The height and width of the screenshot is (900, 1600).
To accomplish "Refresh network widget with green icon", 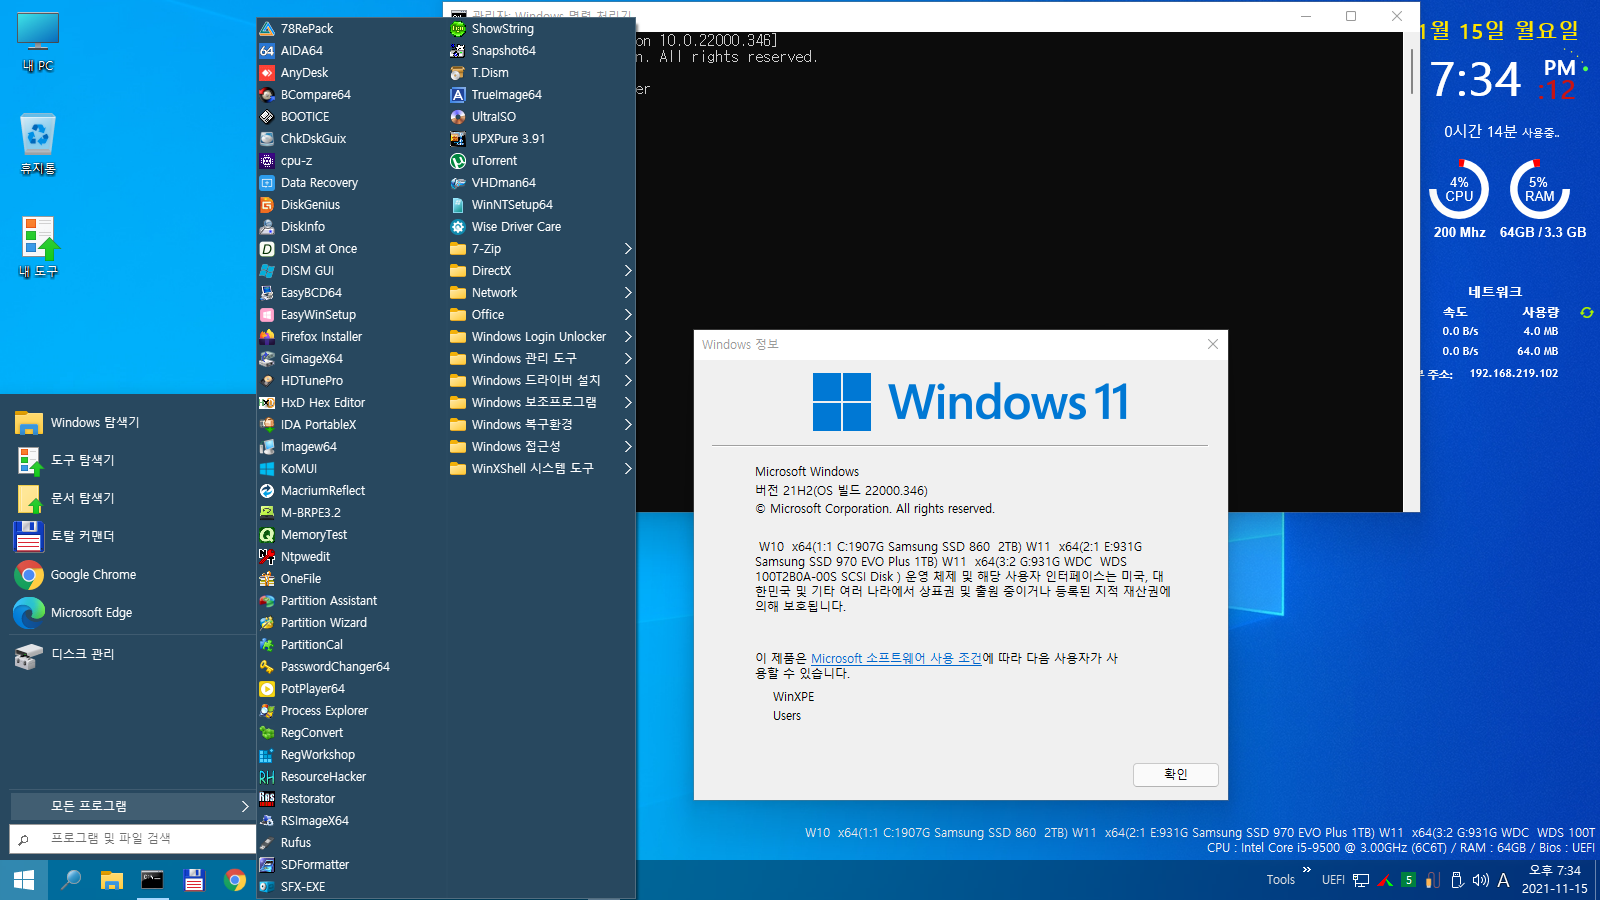I will (x=1586, y=313).
